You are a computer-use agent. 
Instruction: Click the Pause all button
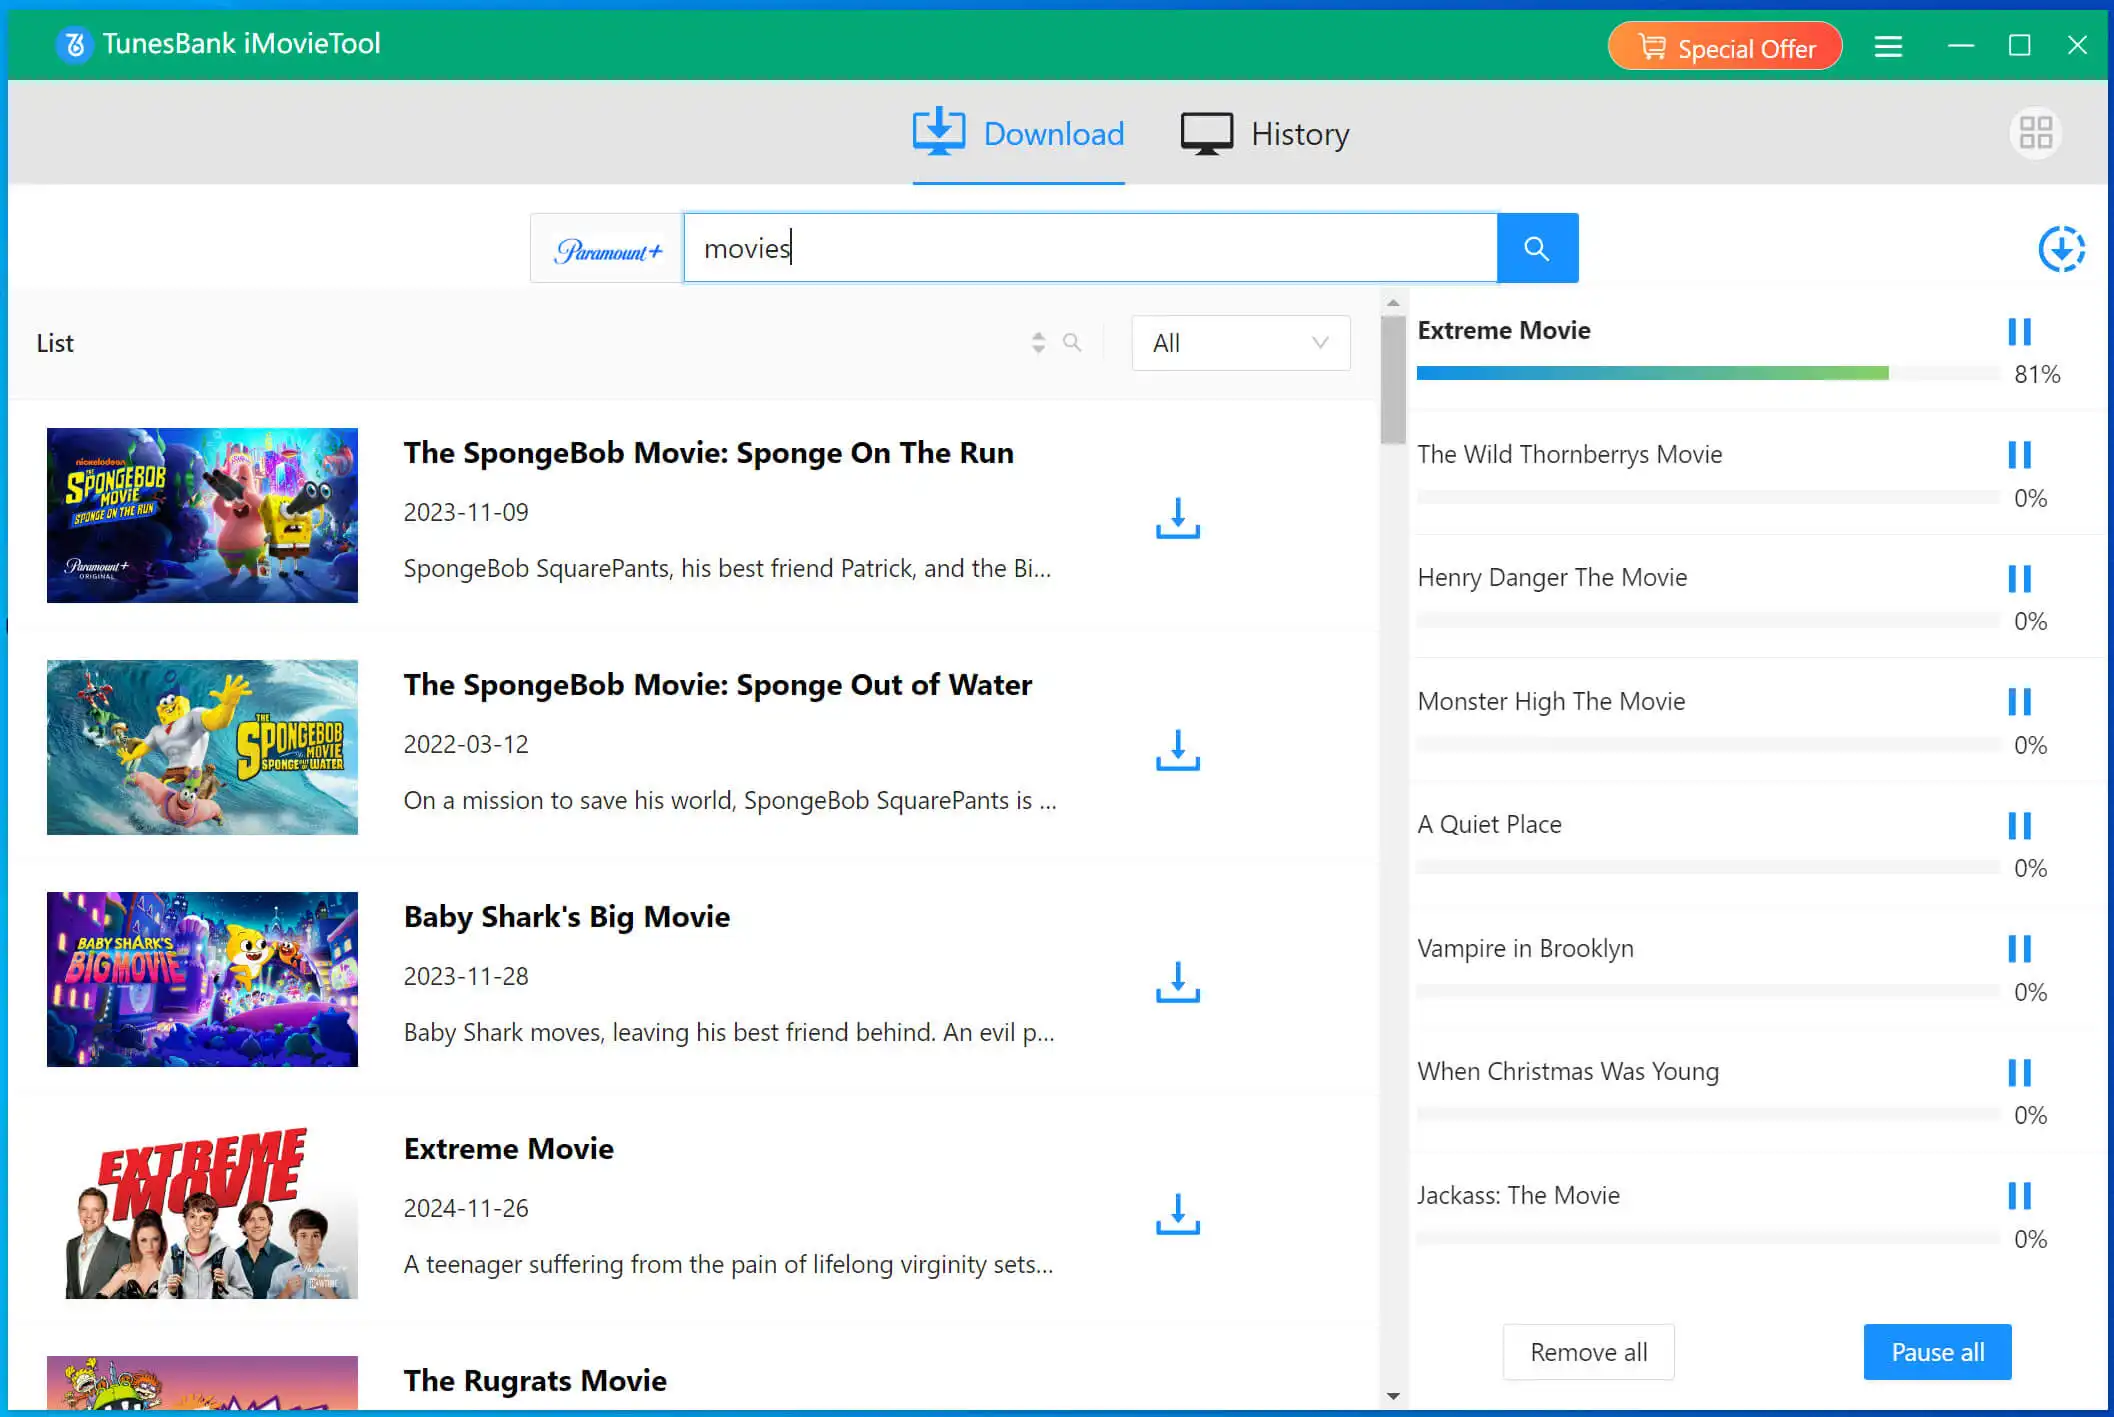[x=1937, y=1352]
